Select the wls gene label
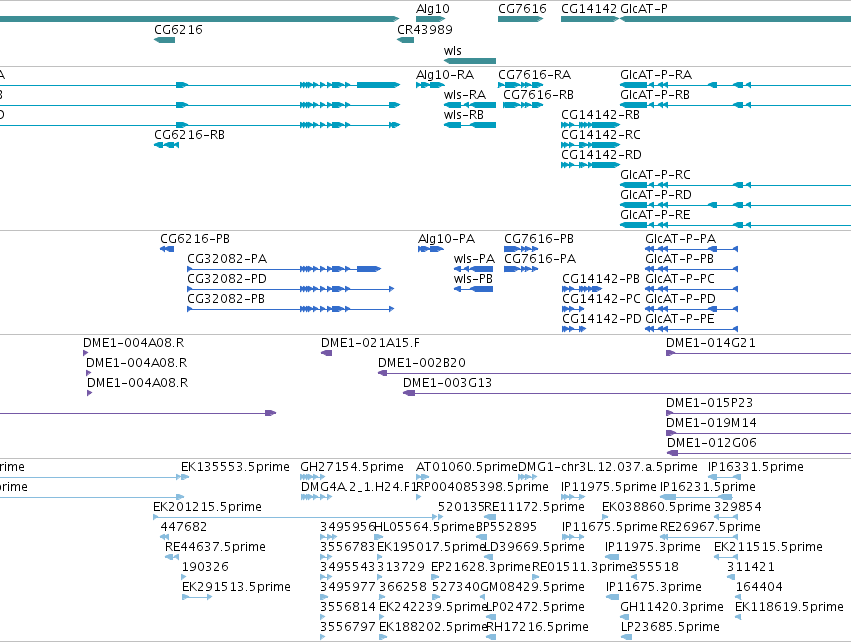Image resolution: width=851 pixels, height=642 pixels. coord(453,51)
